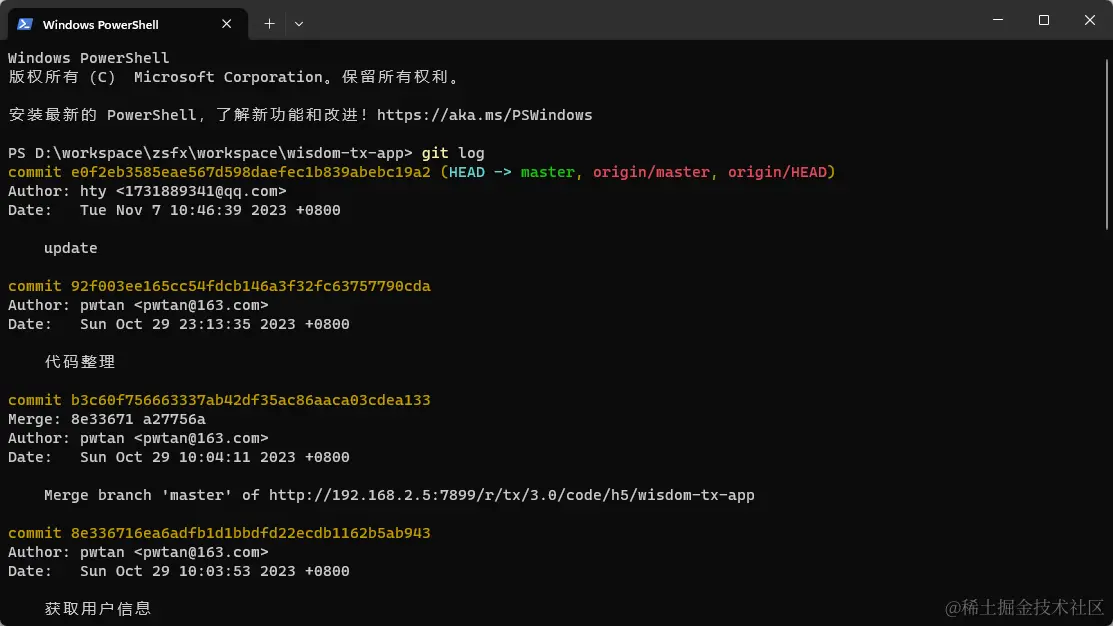
Task: Close the Windows Terminal window
Action: pos(1090,20)
